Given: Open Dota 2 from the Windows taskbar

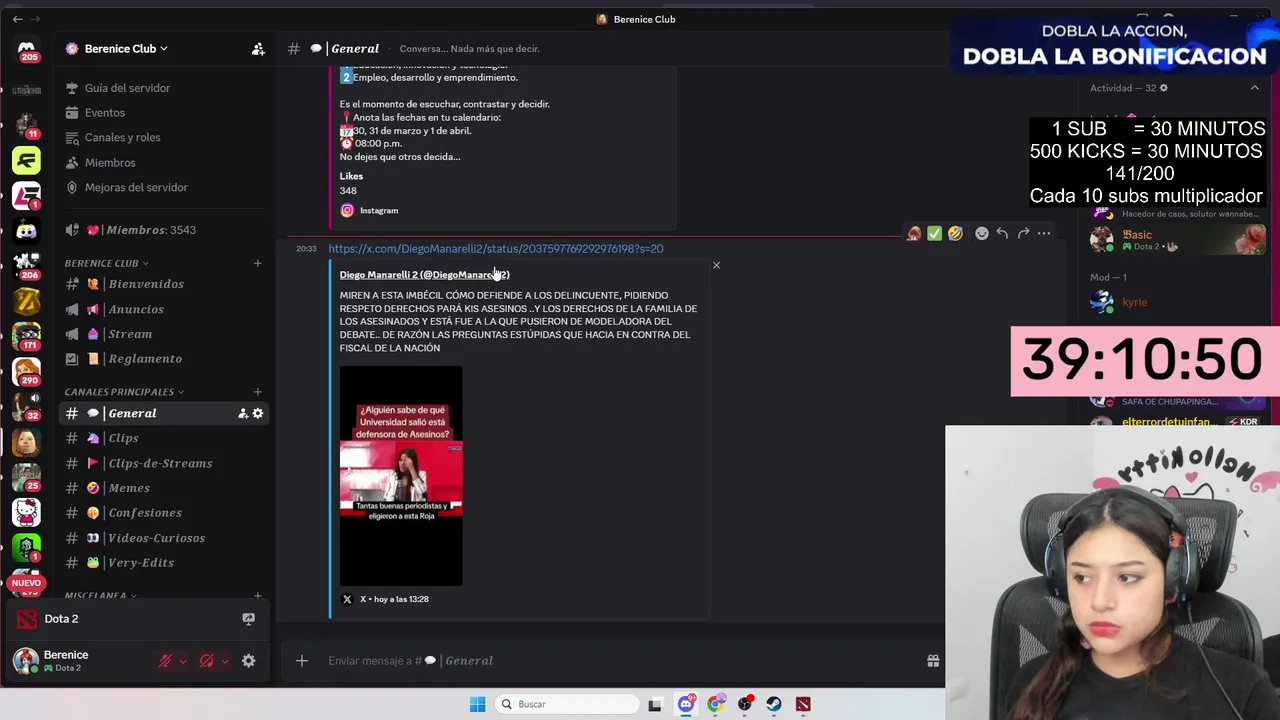Looking at the screenshot, I should pyautogui.click(x=803, y=704).
